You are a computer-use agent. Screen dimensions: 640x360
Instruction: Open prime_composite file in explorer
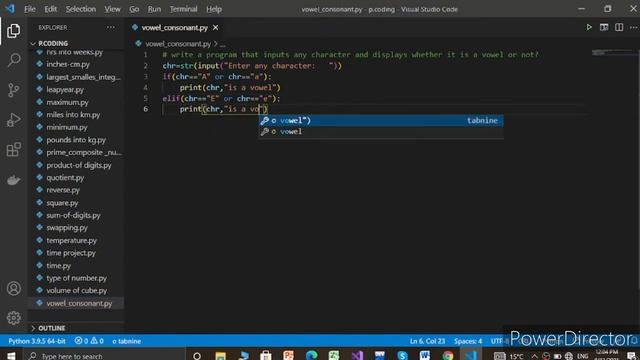click(x=84, y=152)
